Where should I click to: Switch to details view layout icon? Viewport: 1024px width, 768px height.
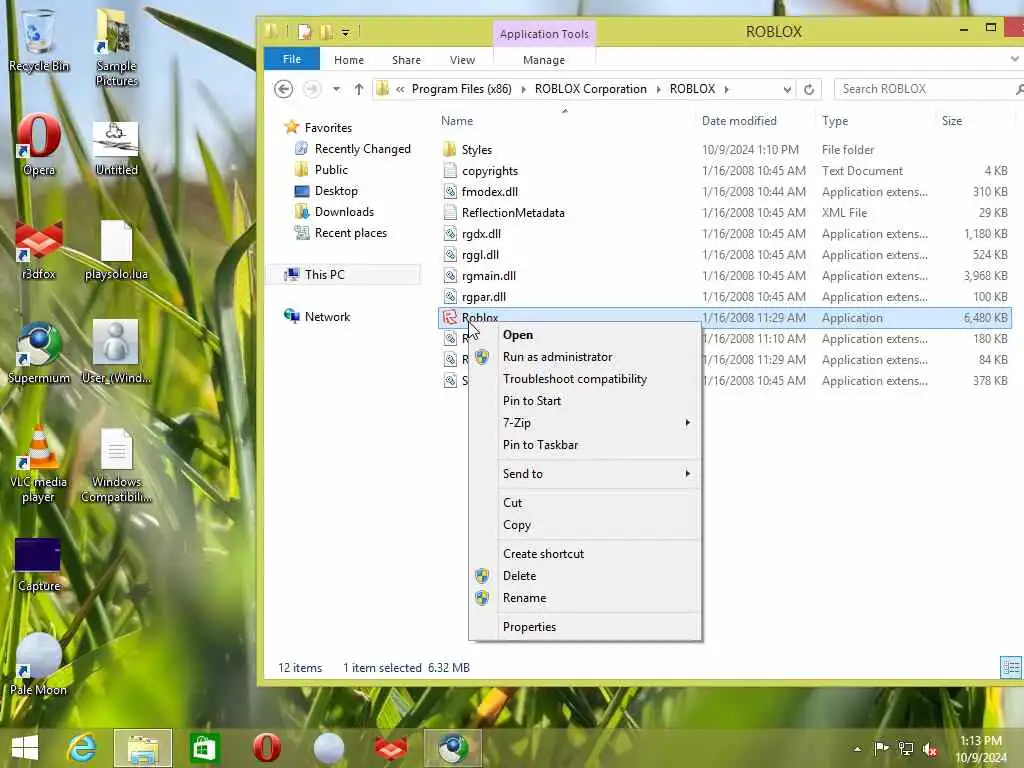click(1010, 667)
